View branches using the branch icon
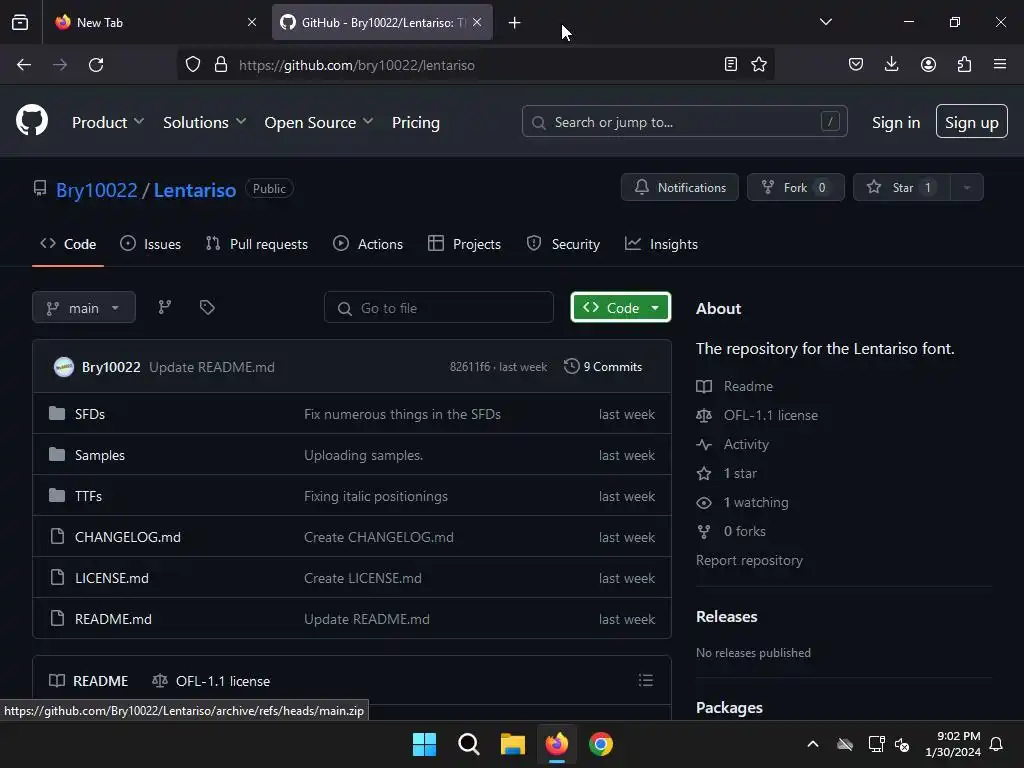 pos(165,307)
